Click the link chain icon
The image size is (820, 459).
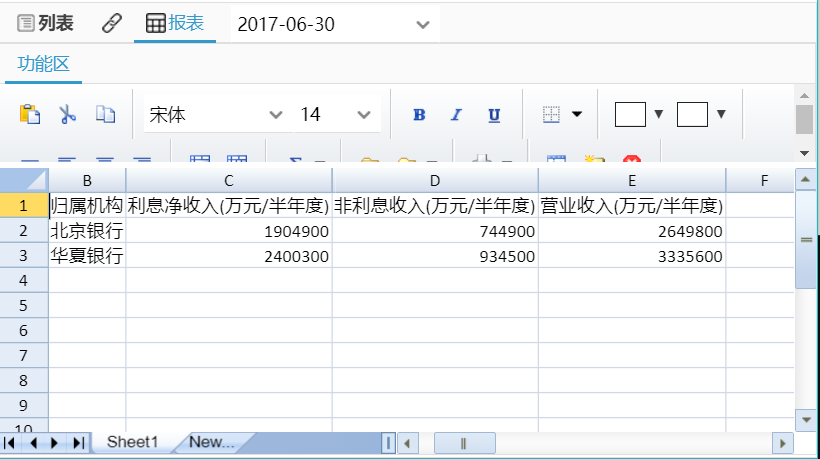[x=111, y=24]
